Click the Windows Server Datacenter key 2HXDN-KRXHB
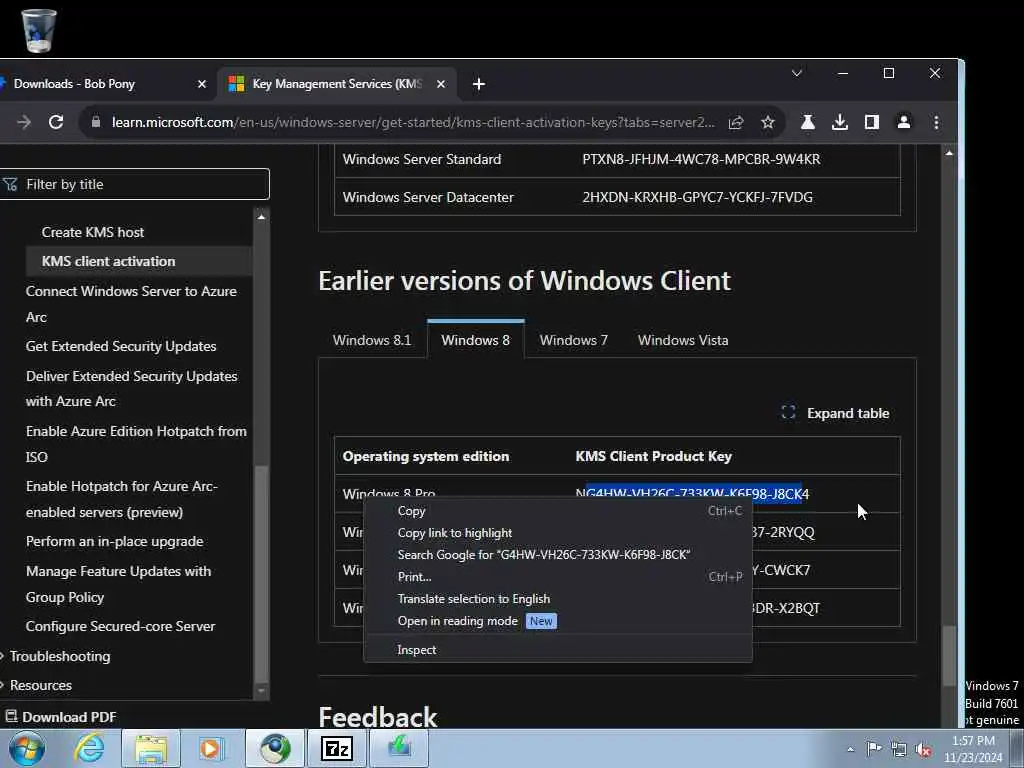The height and width of the screenshot is (768, 1024). 697,197
